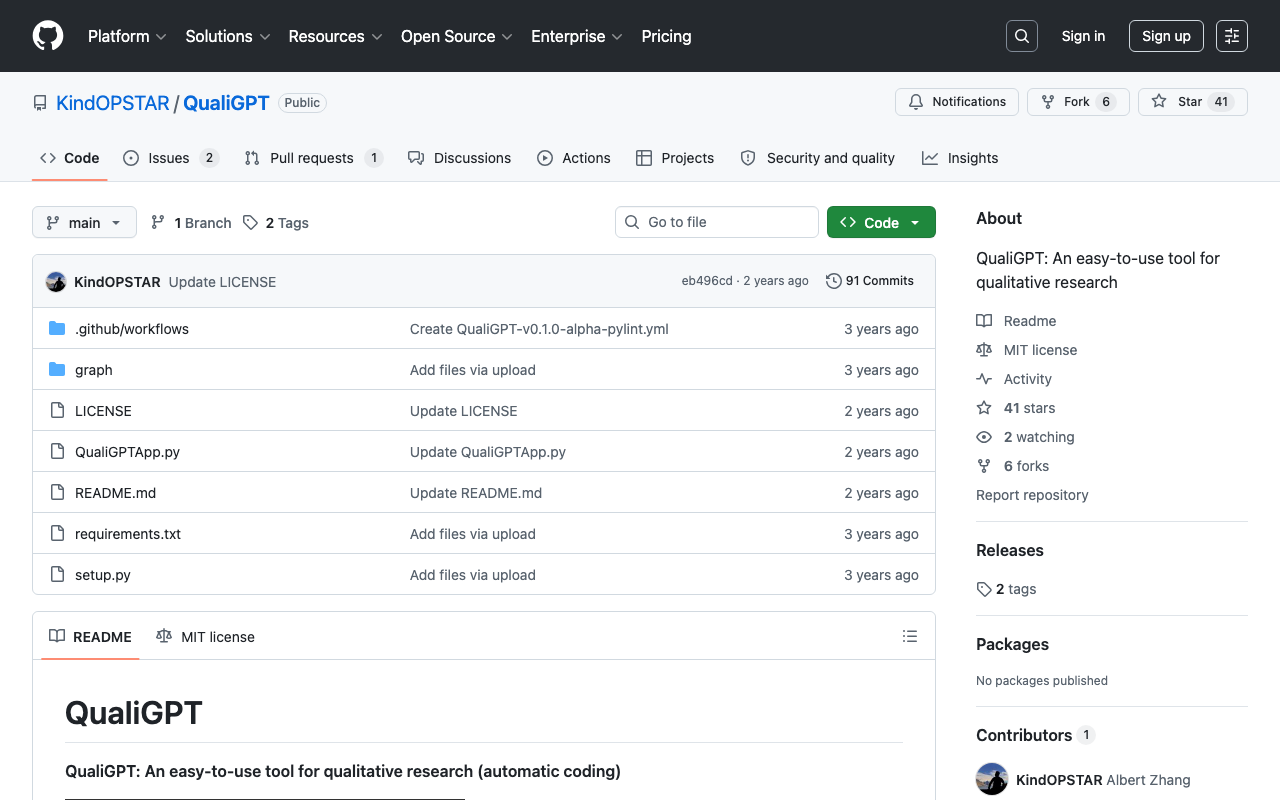
Task: Click the repository book icon beside KindOPSTAR
Action: (x=40, y=103)
